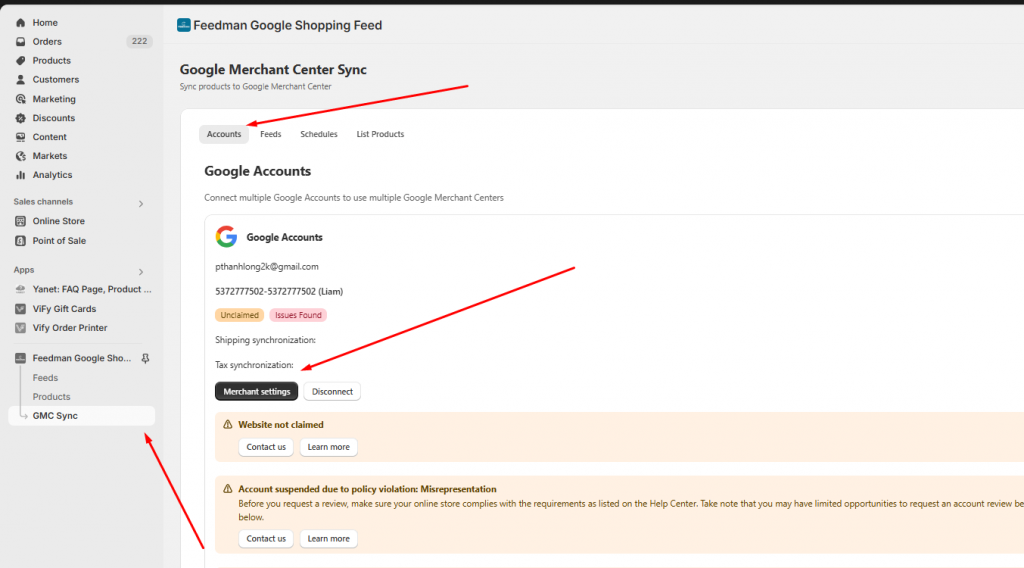This screenshot has height=568, width=1024.
Task: Click the pthanhlong2k@gmail.com email text
Action: pos(266,267)
